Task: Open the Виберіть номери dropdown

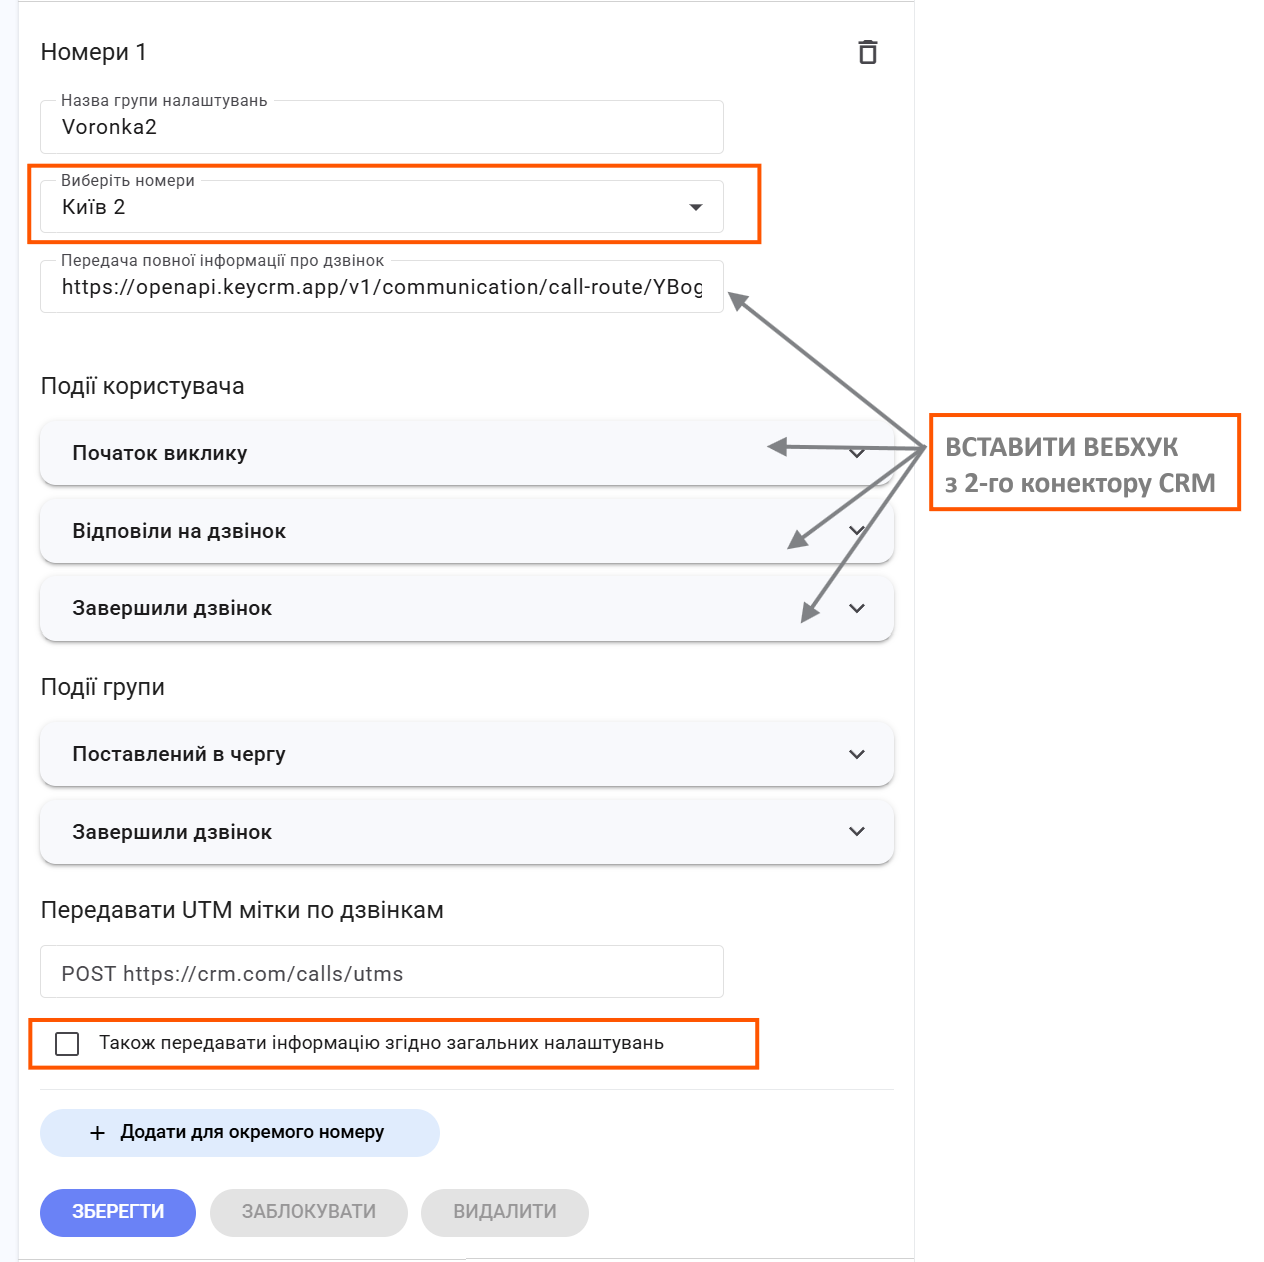Action: 380,207
